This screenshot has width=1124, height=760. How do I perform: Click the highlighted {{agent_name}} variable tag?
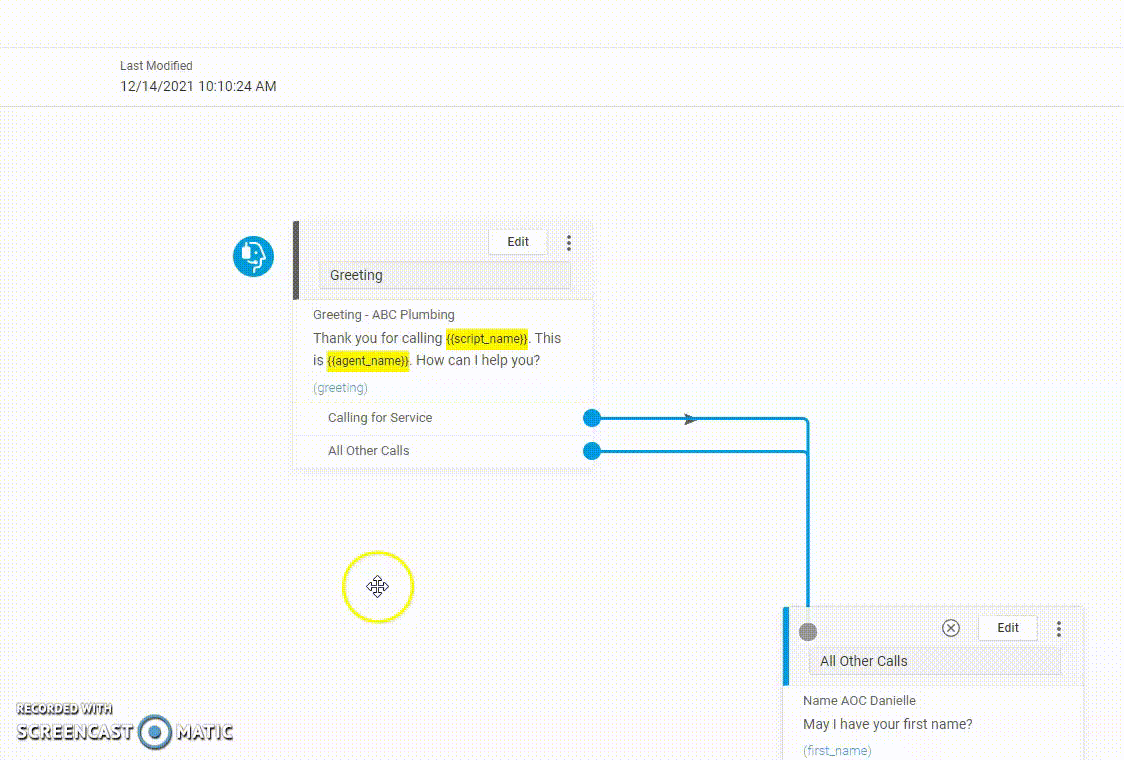pos(368,361)
